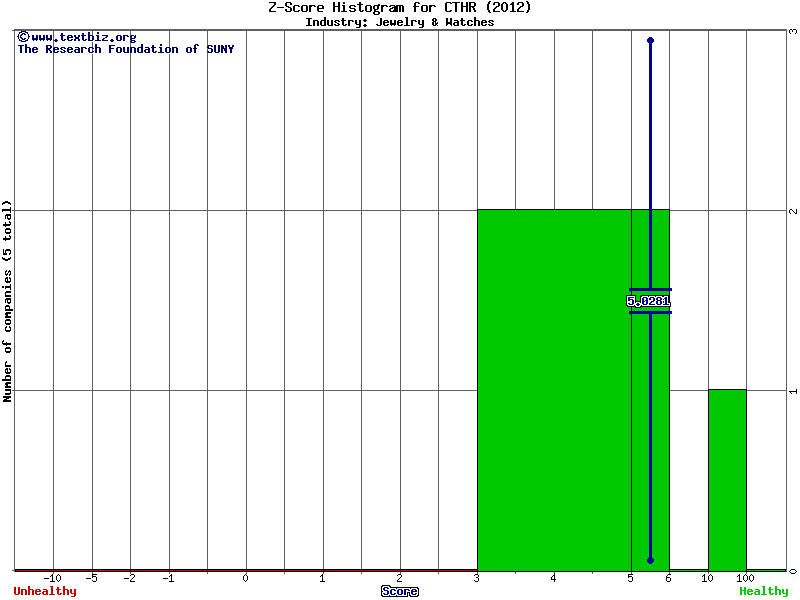800x600 pixels.
Task: Click the subtitle 'Industry: Jewelry & Watches'
Action: pyautogui.click(x=399, y=22)
